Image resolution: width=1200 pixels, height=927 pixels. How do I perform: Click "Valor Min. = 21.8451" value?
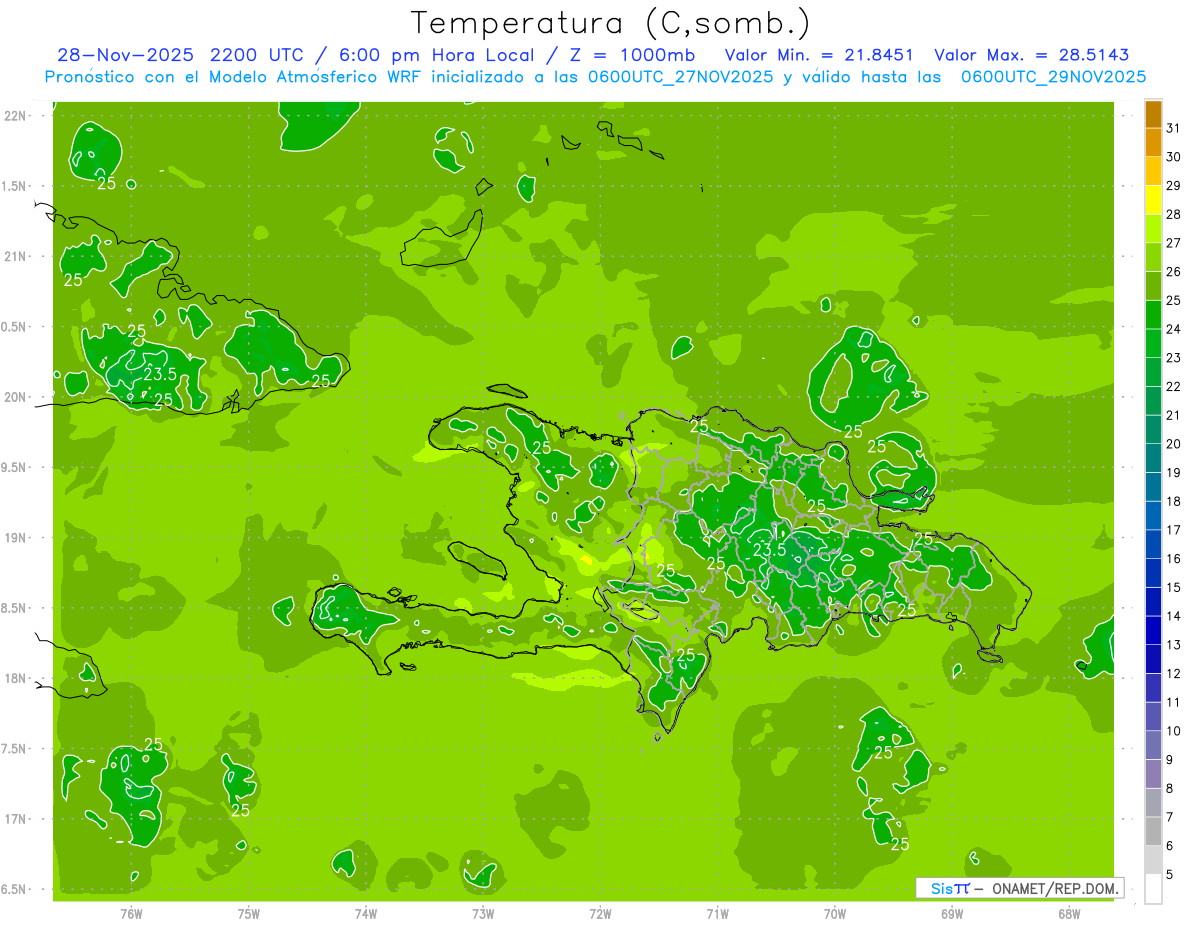pos(820,55)
